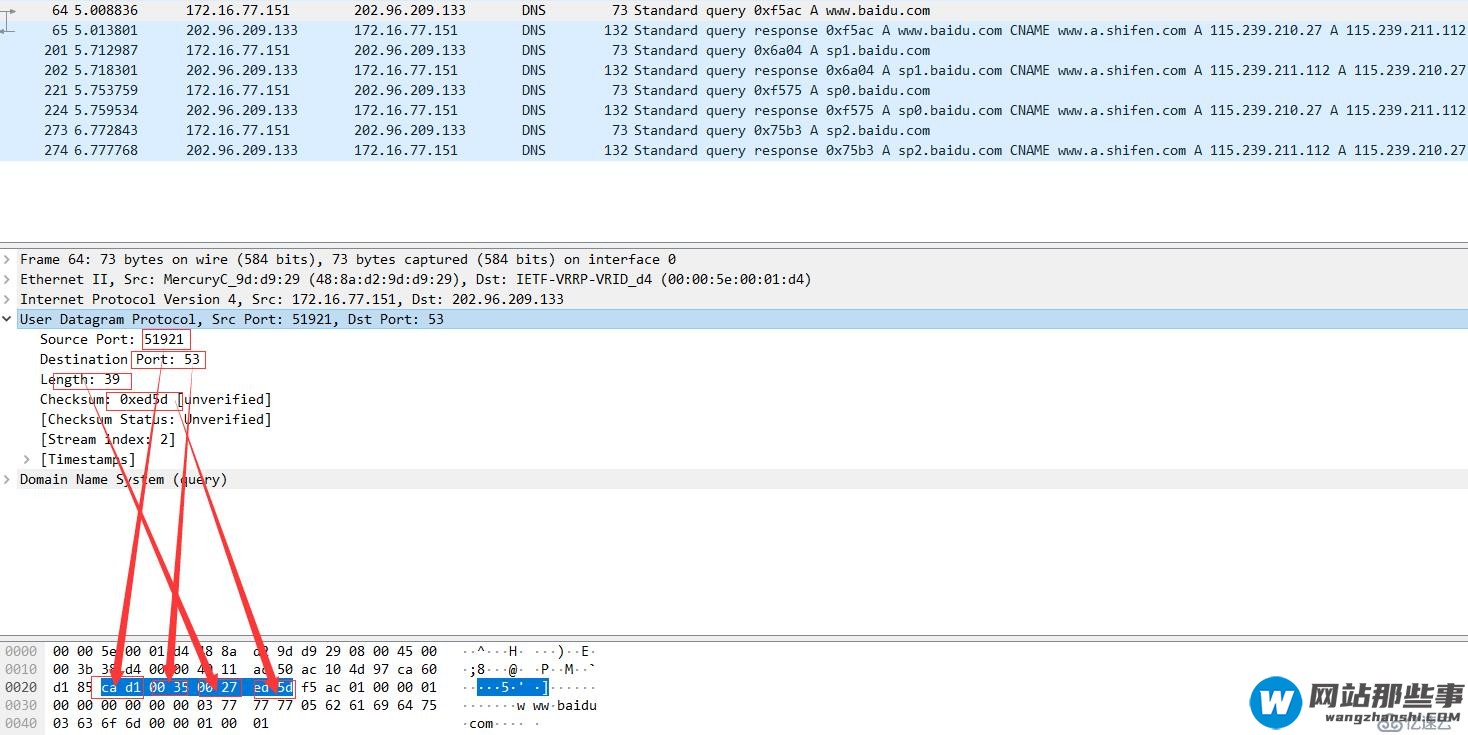
Task: Click the time value 5.759534
Action: point(106,110)
